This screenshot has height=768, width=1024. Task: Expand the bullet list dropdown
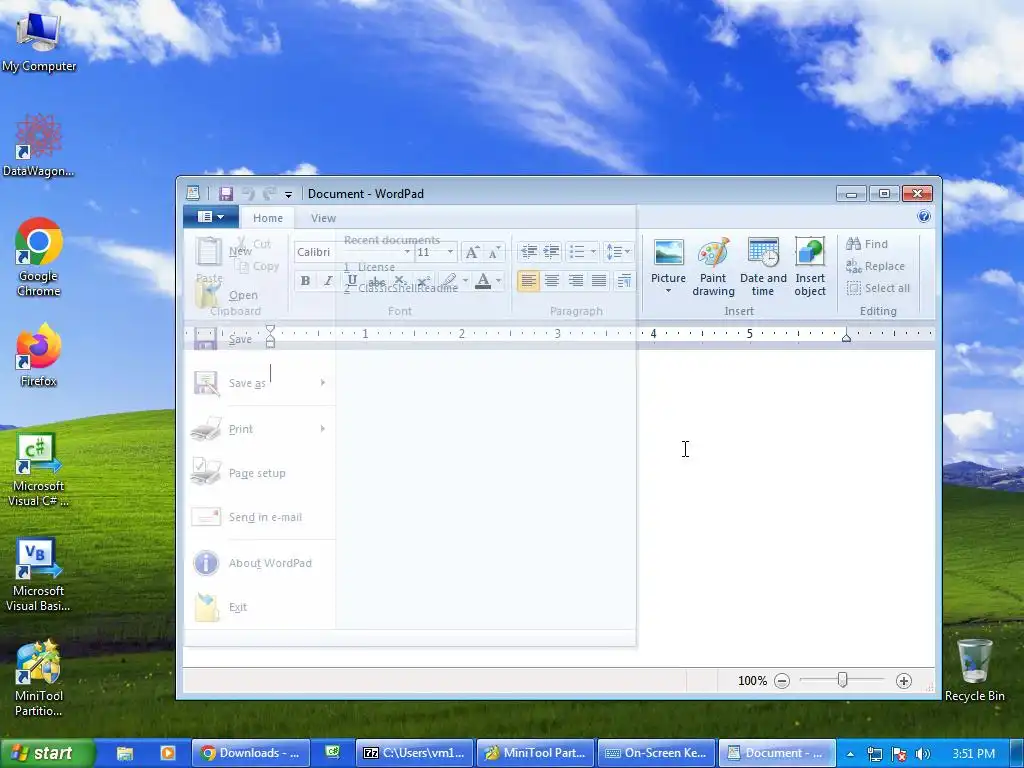(x=593, y=251)
